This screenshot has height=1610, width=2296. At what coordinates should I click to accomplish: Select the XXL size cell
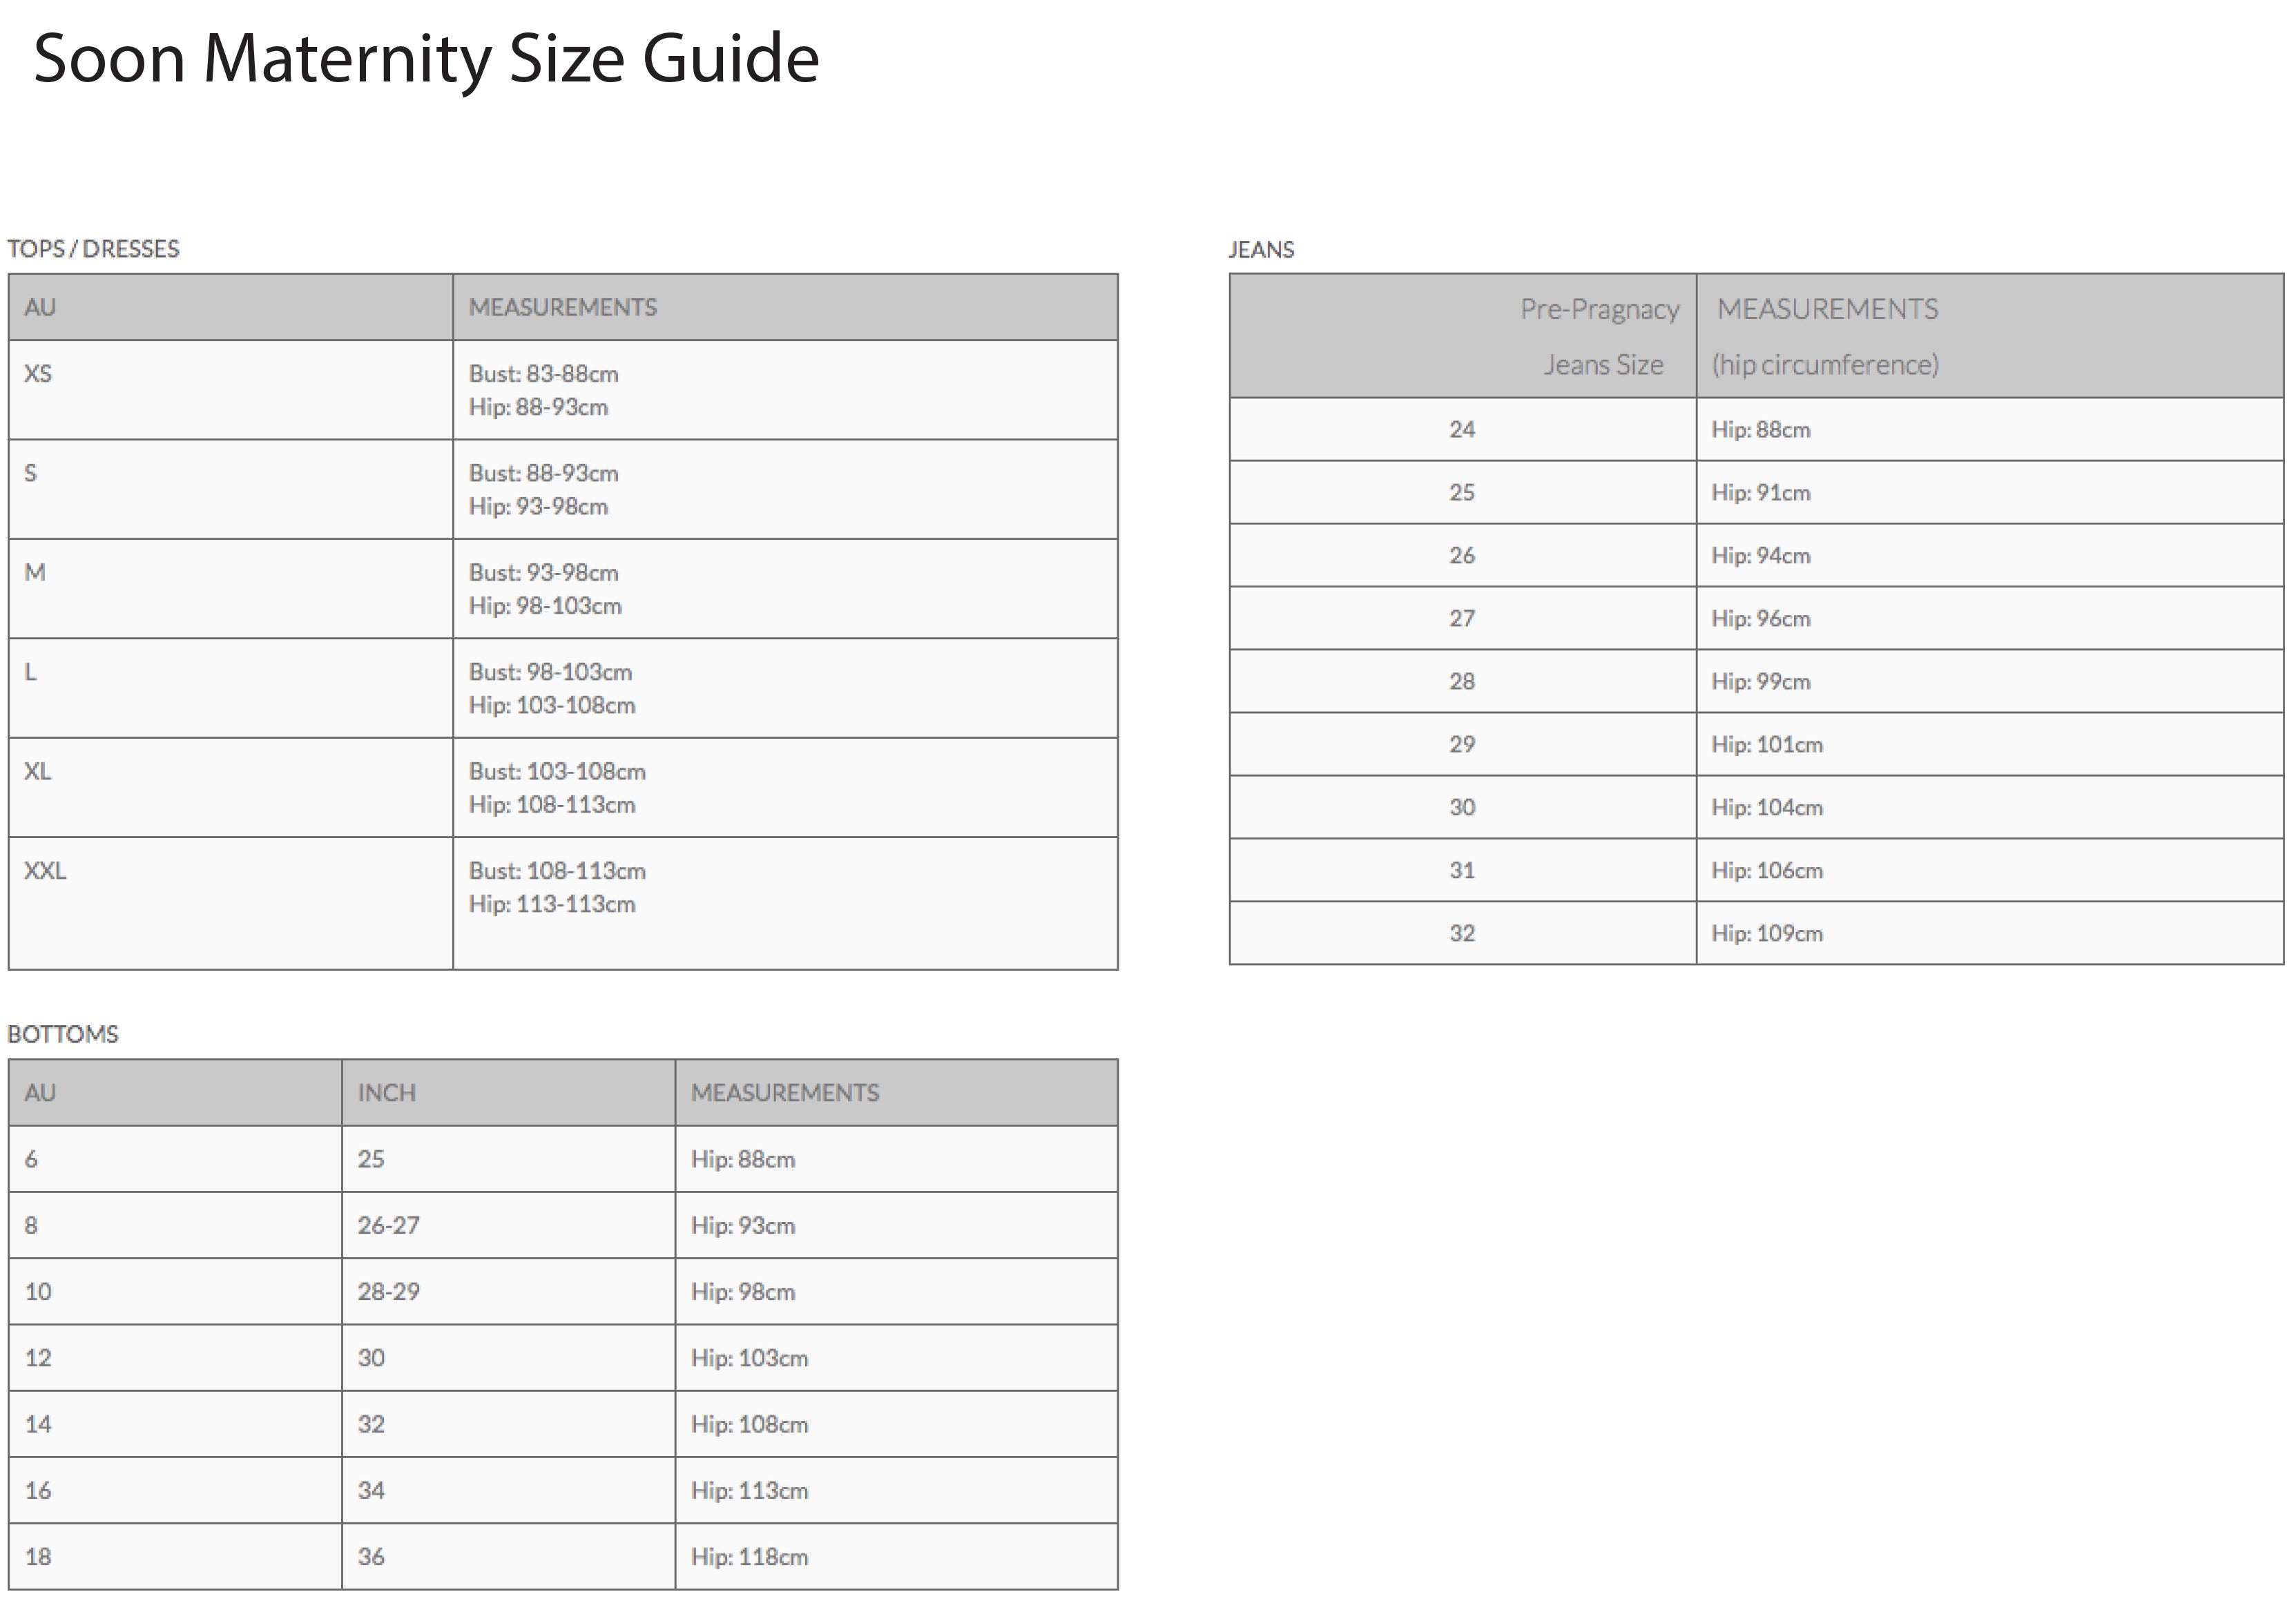coord(45,871)
